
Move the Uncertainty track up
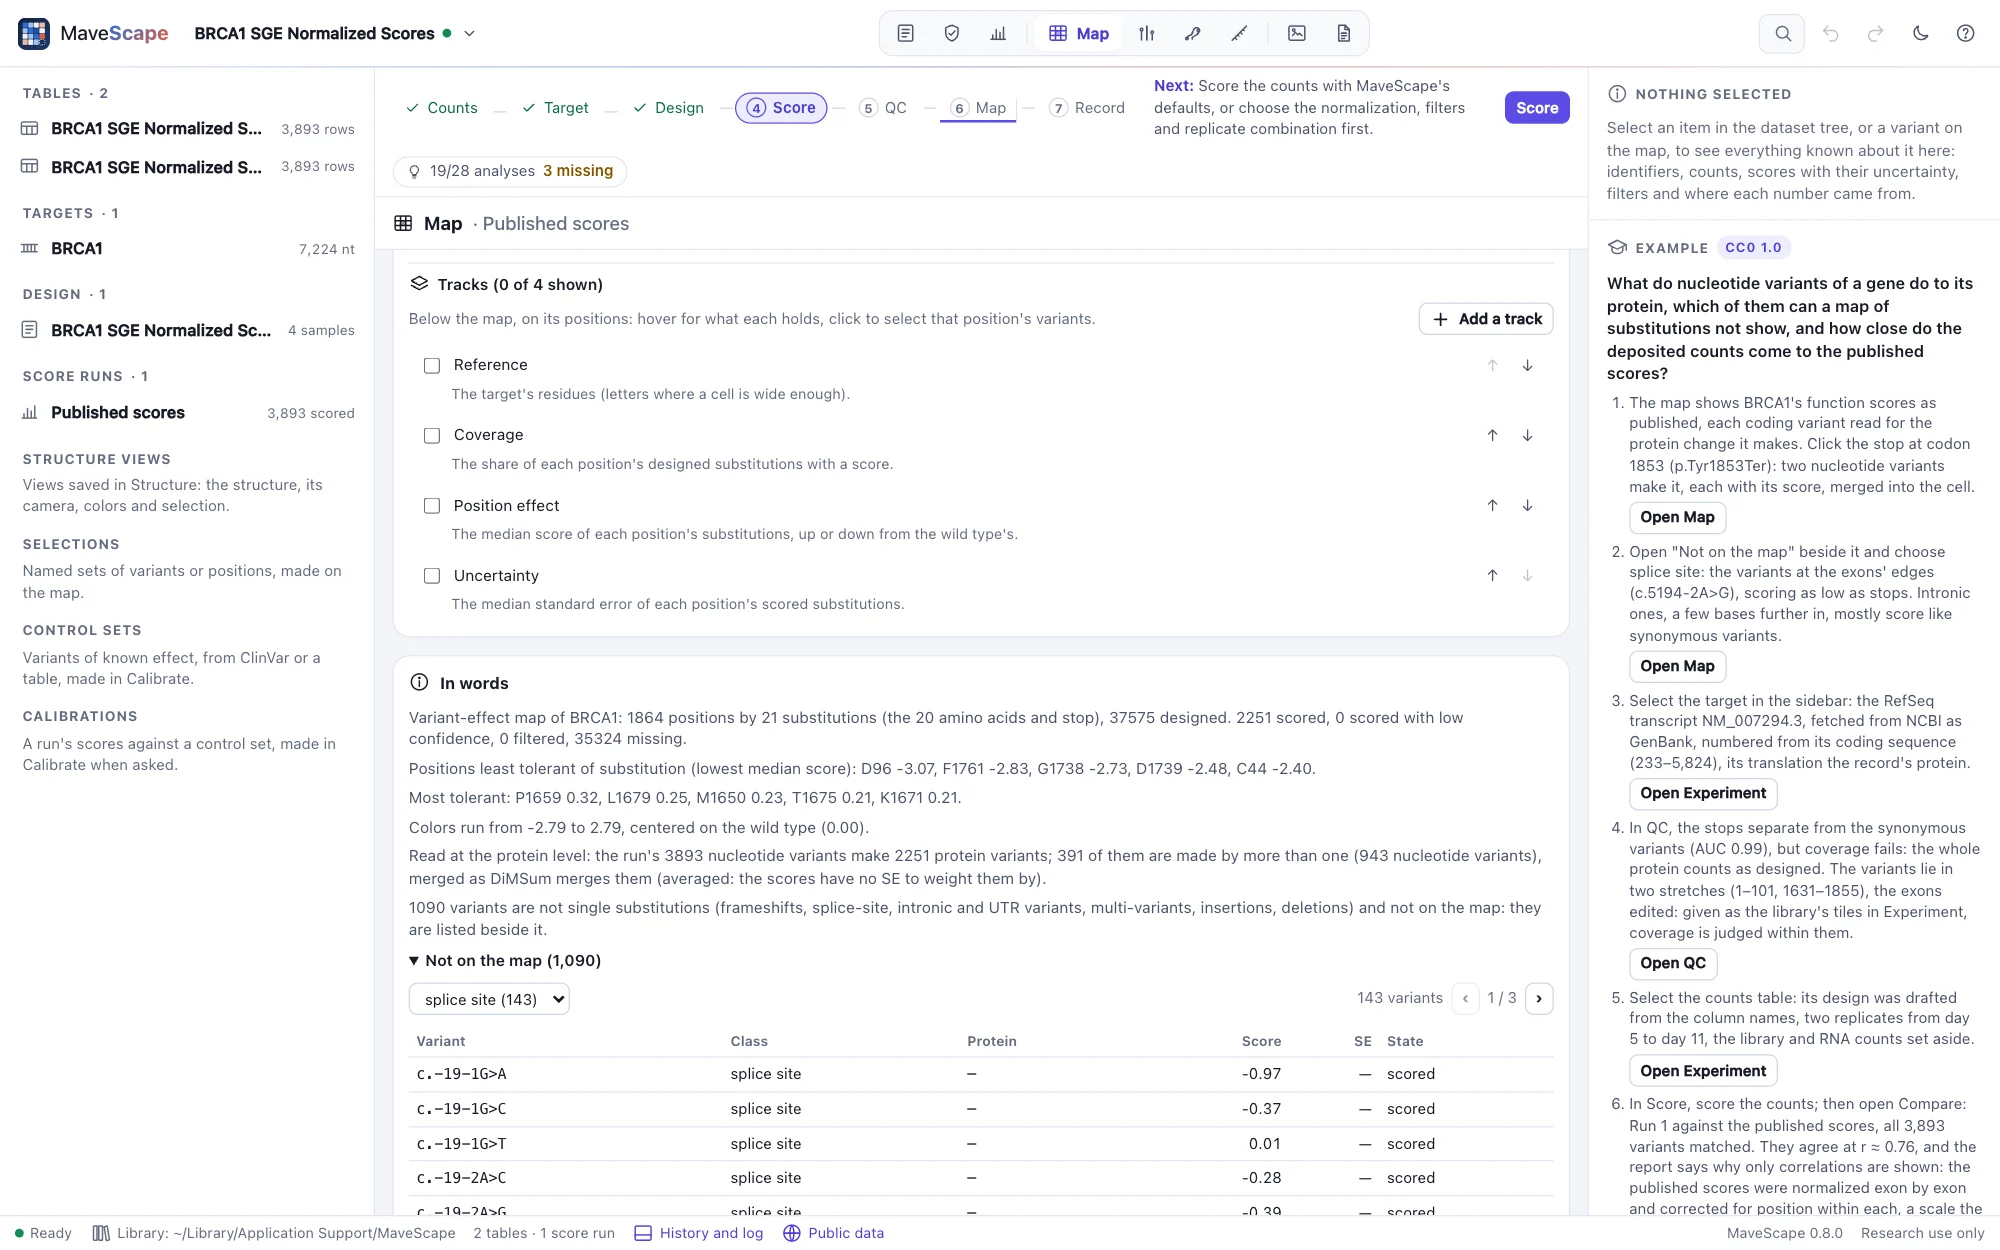tap(1492, 575)
